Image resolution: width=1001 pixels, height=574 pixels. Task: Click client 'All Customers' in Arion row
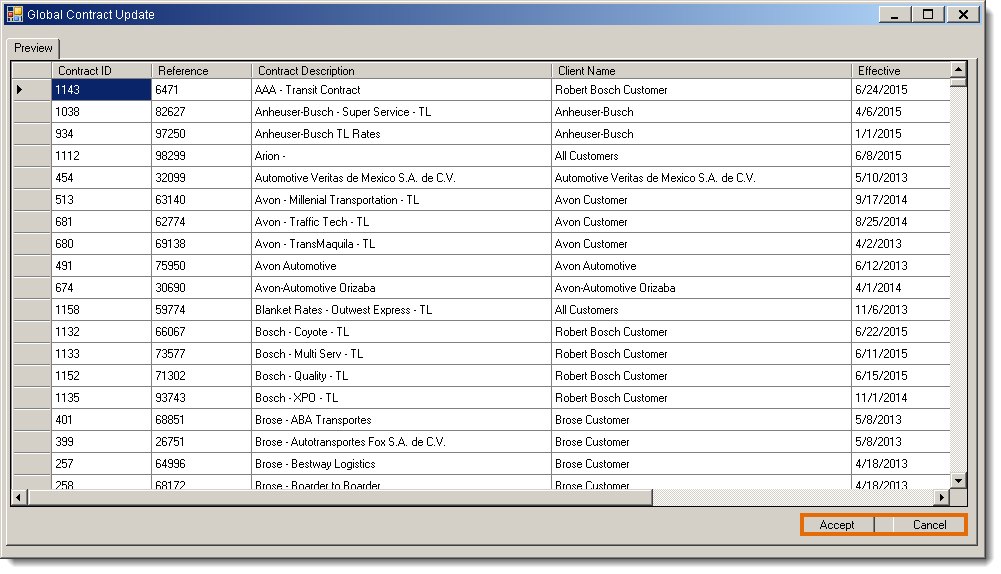click(702, 156)
